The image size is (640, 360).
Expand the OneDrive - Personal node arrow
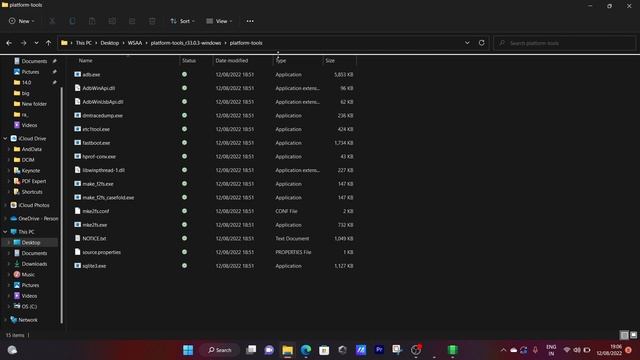(5, 219)
